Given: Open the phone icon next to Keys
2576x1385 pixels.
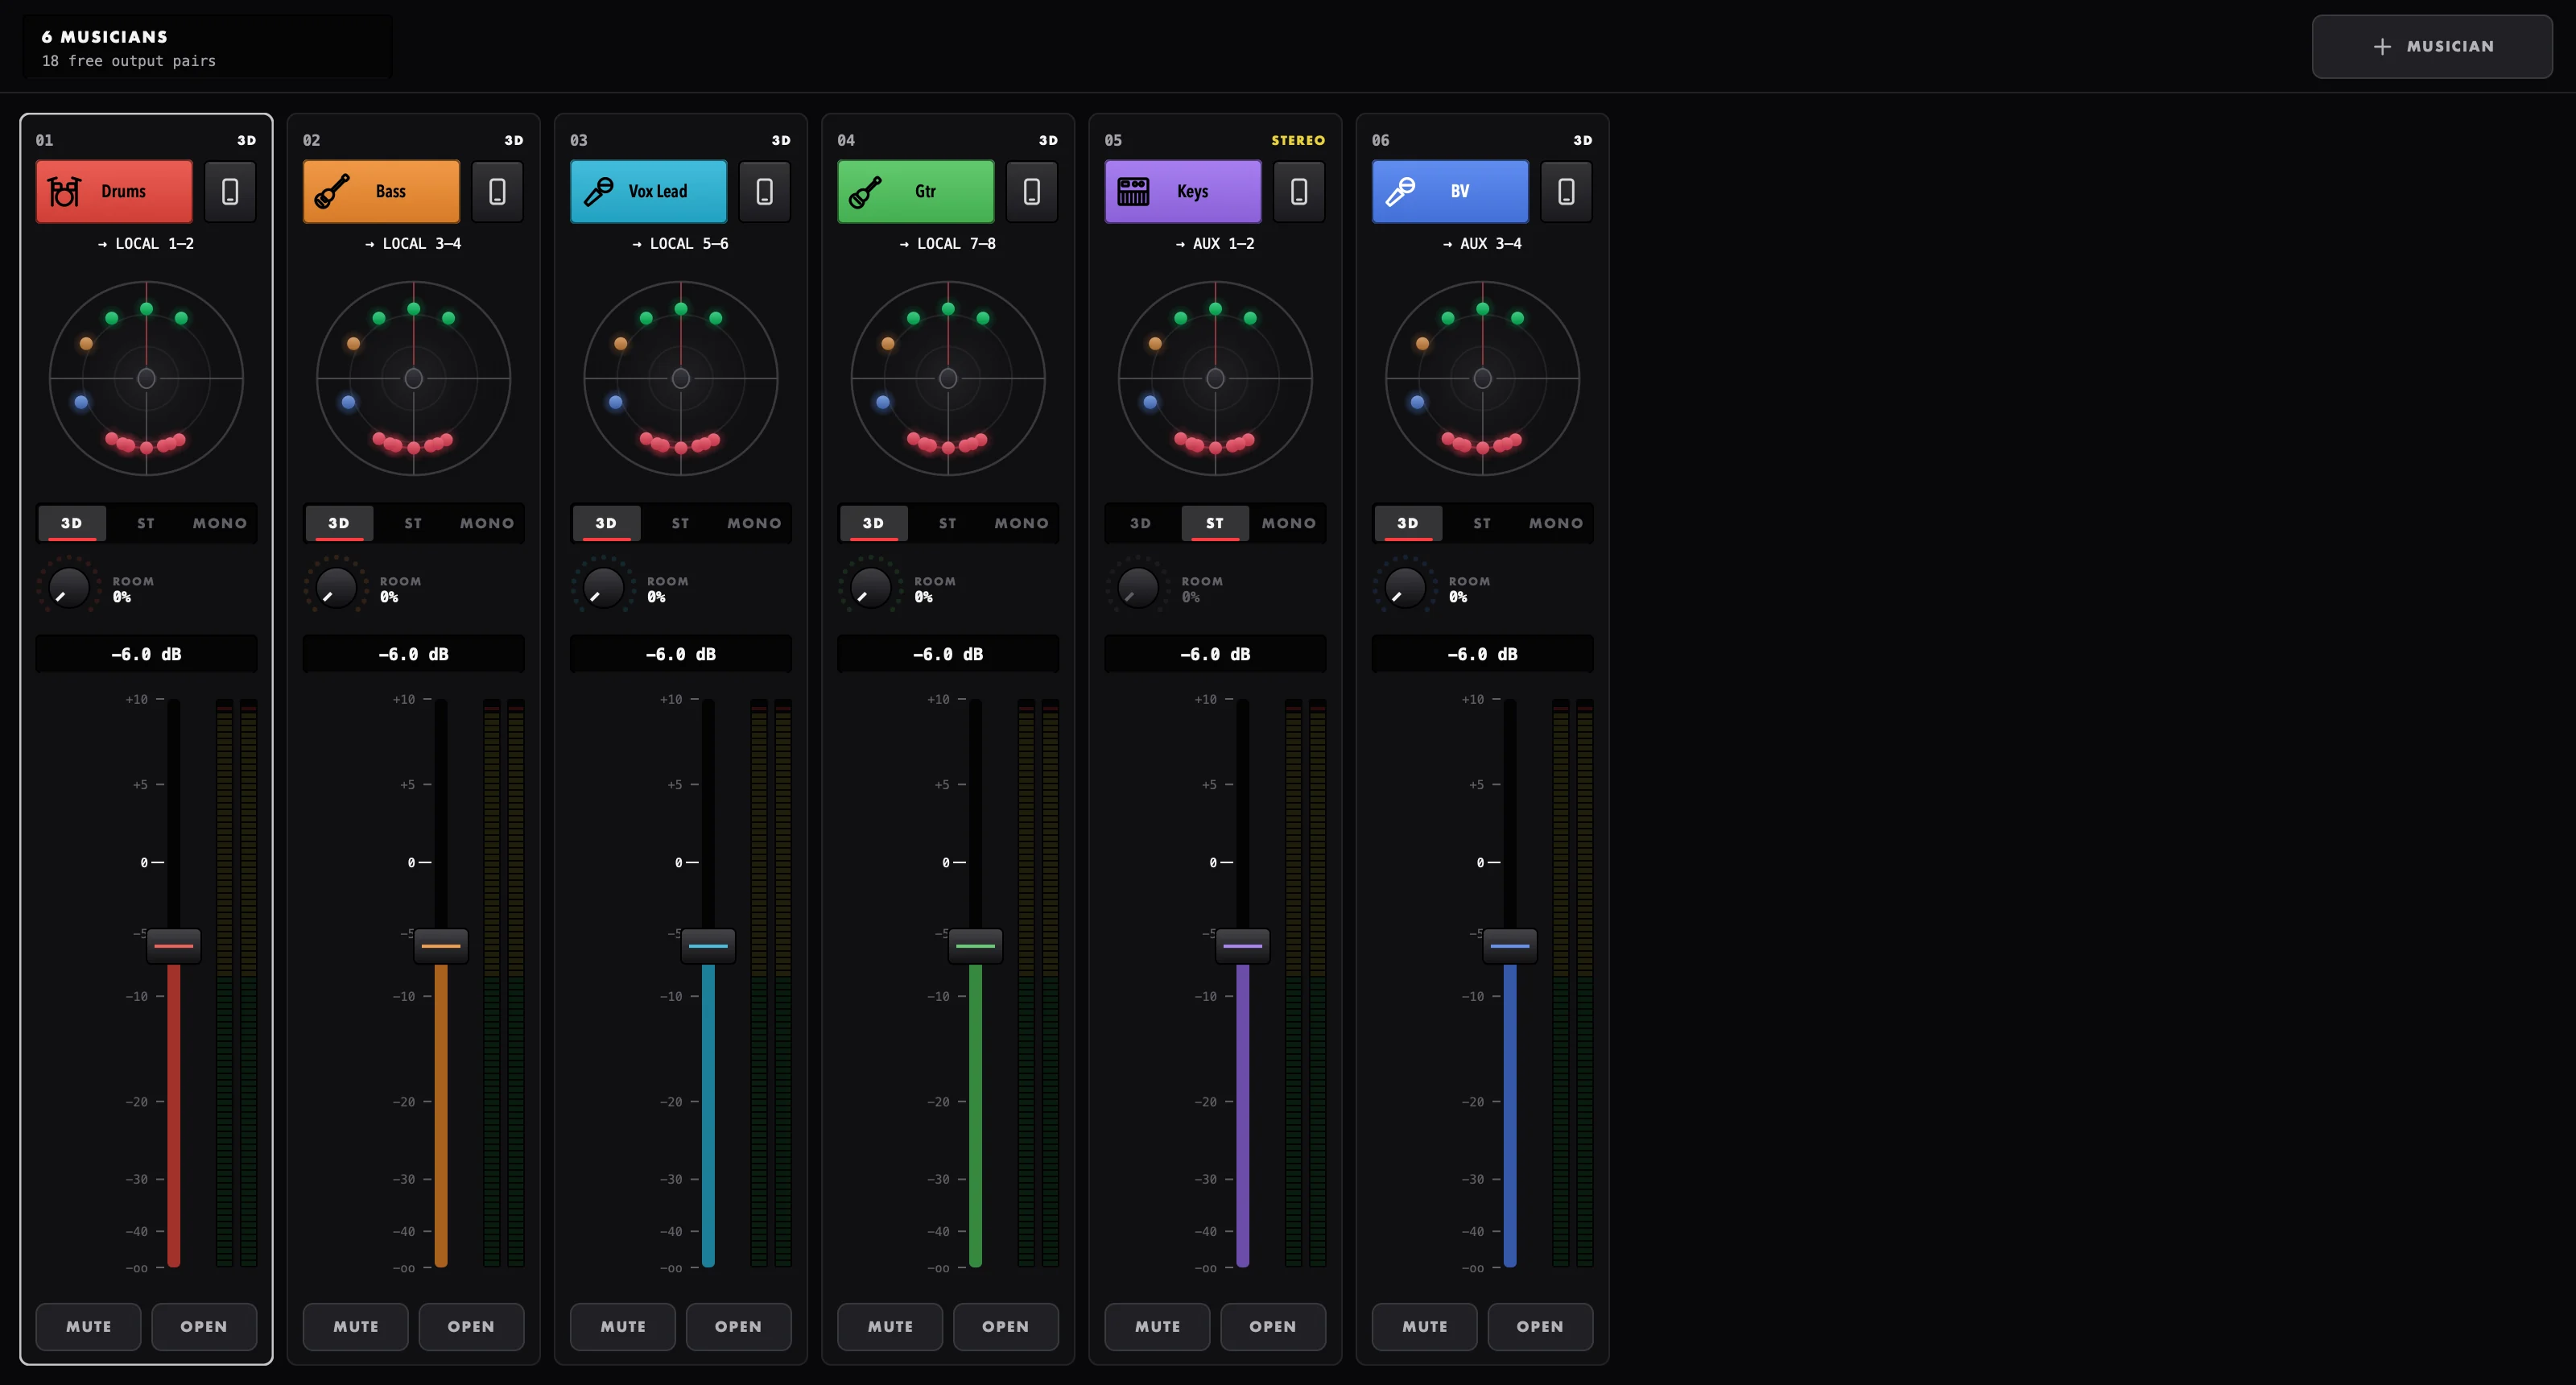Looking at the screenshot, I should click(1299, 191).
